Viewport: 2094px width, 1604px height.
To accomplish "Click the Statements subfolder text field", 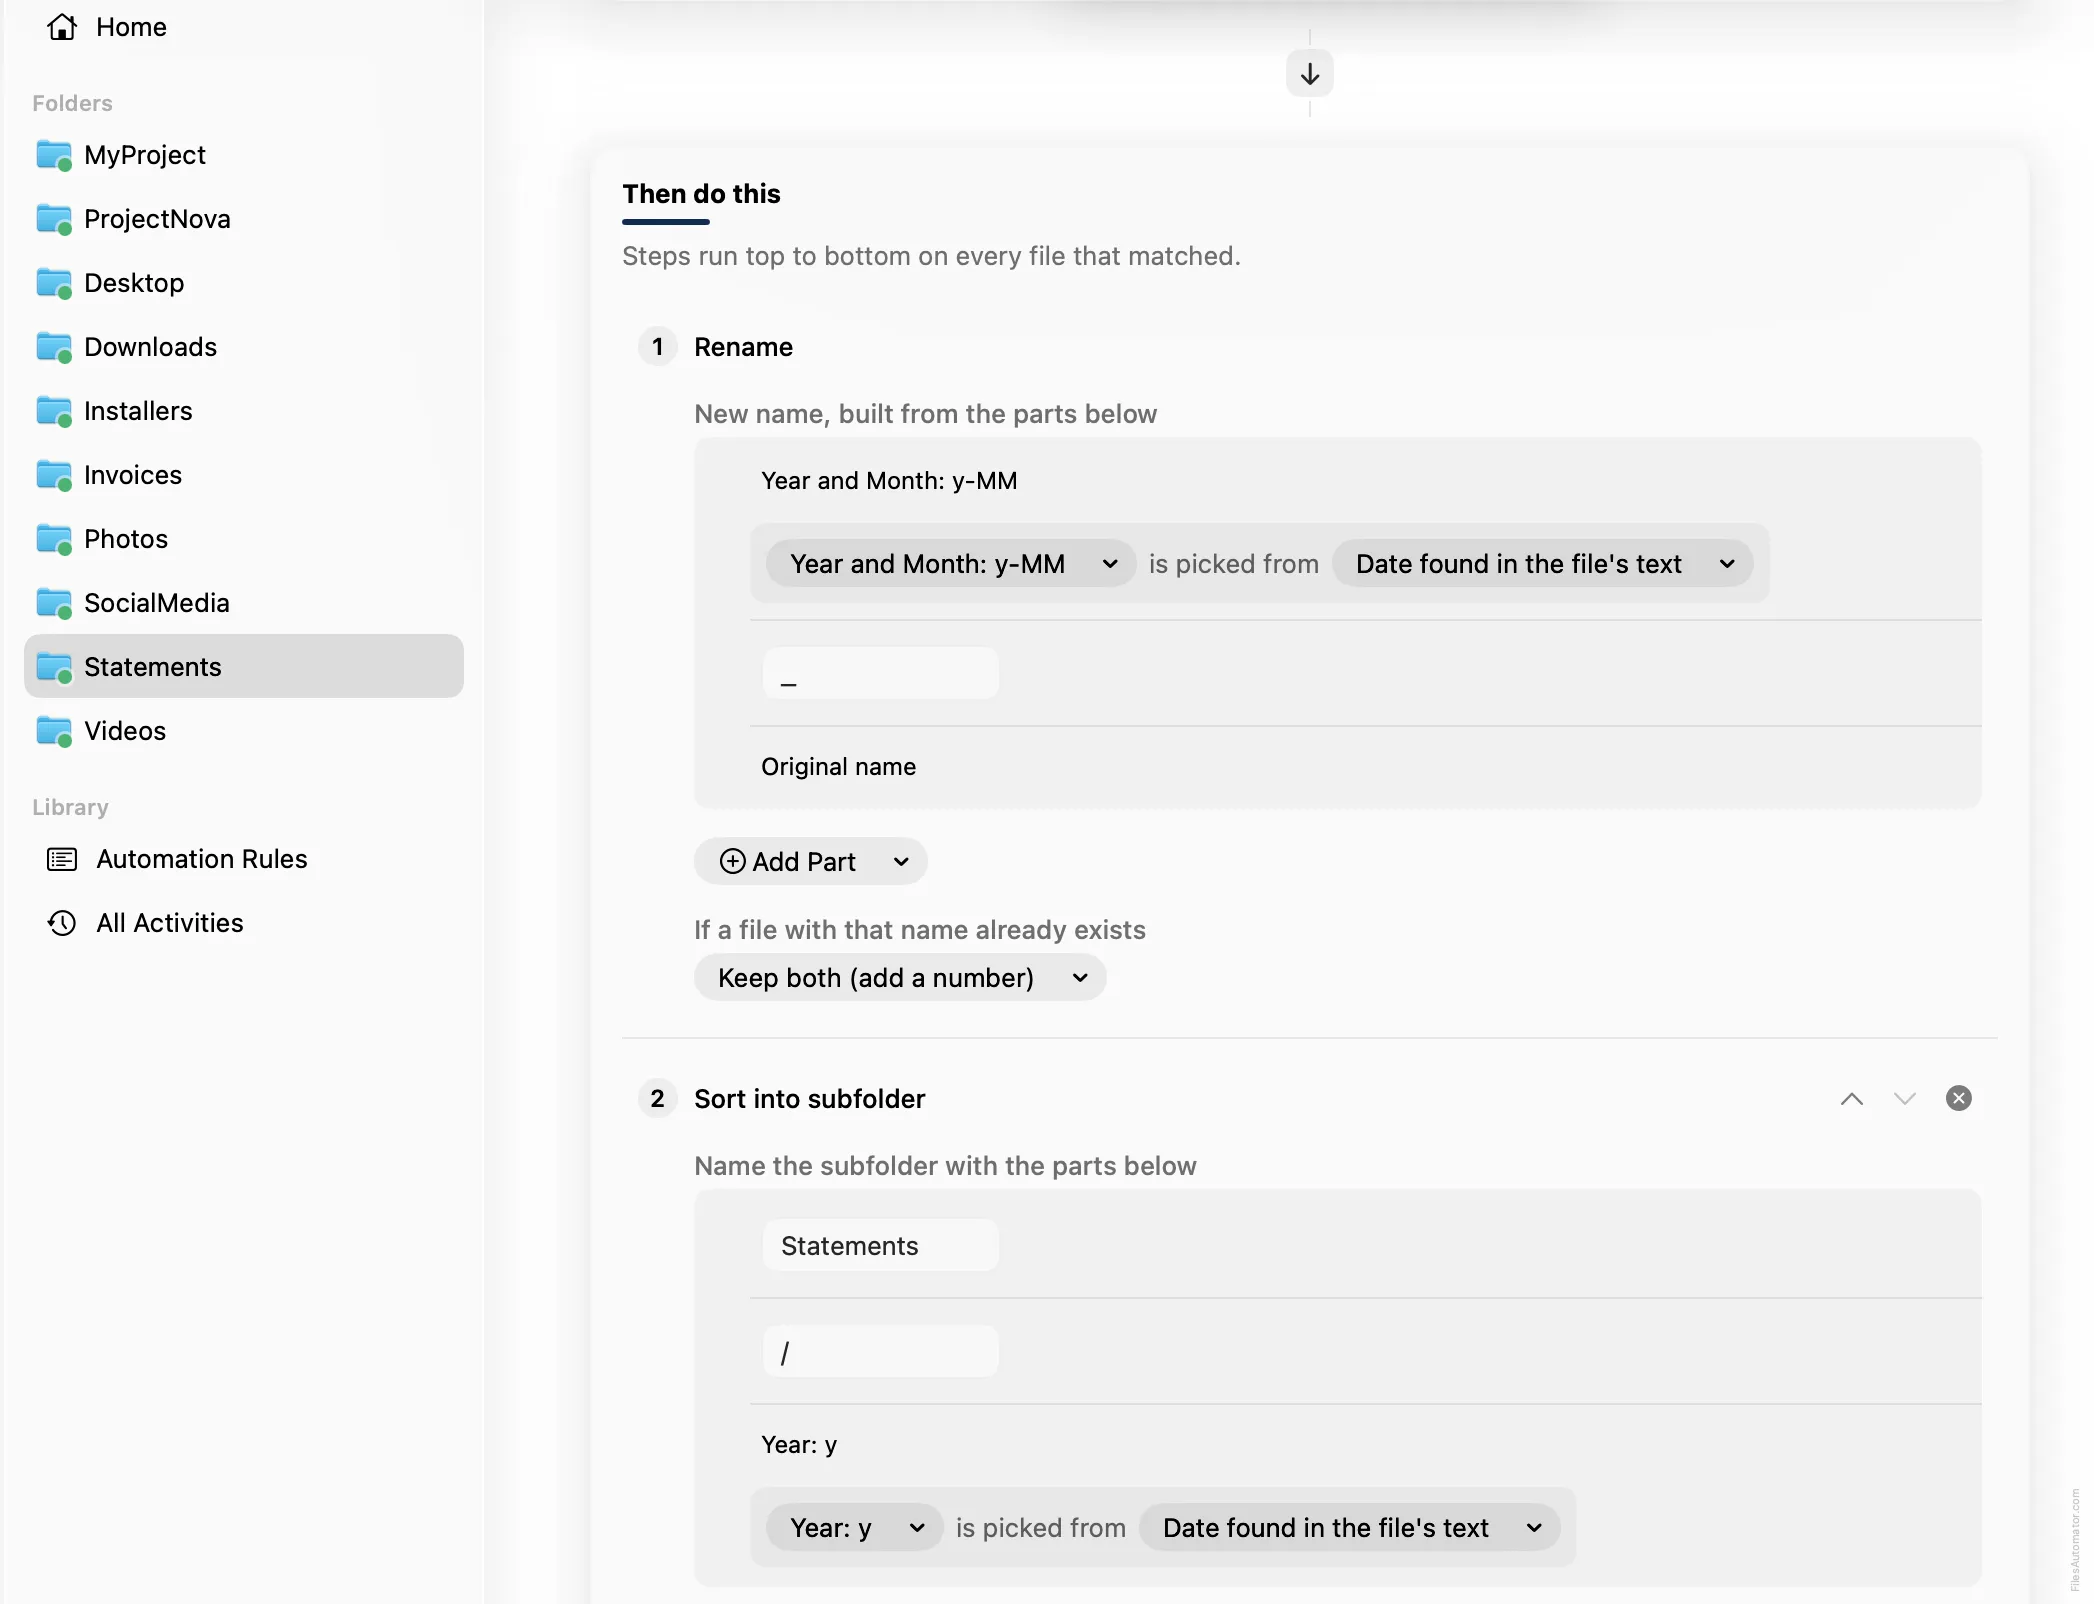I will pos(880,1246).
